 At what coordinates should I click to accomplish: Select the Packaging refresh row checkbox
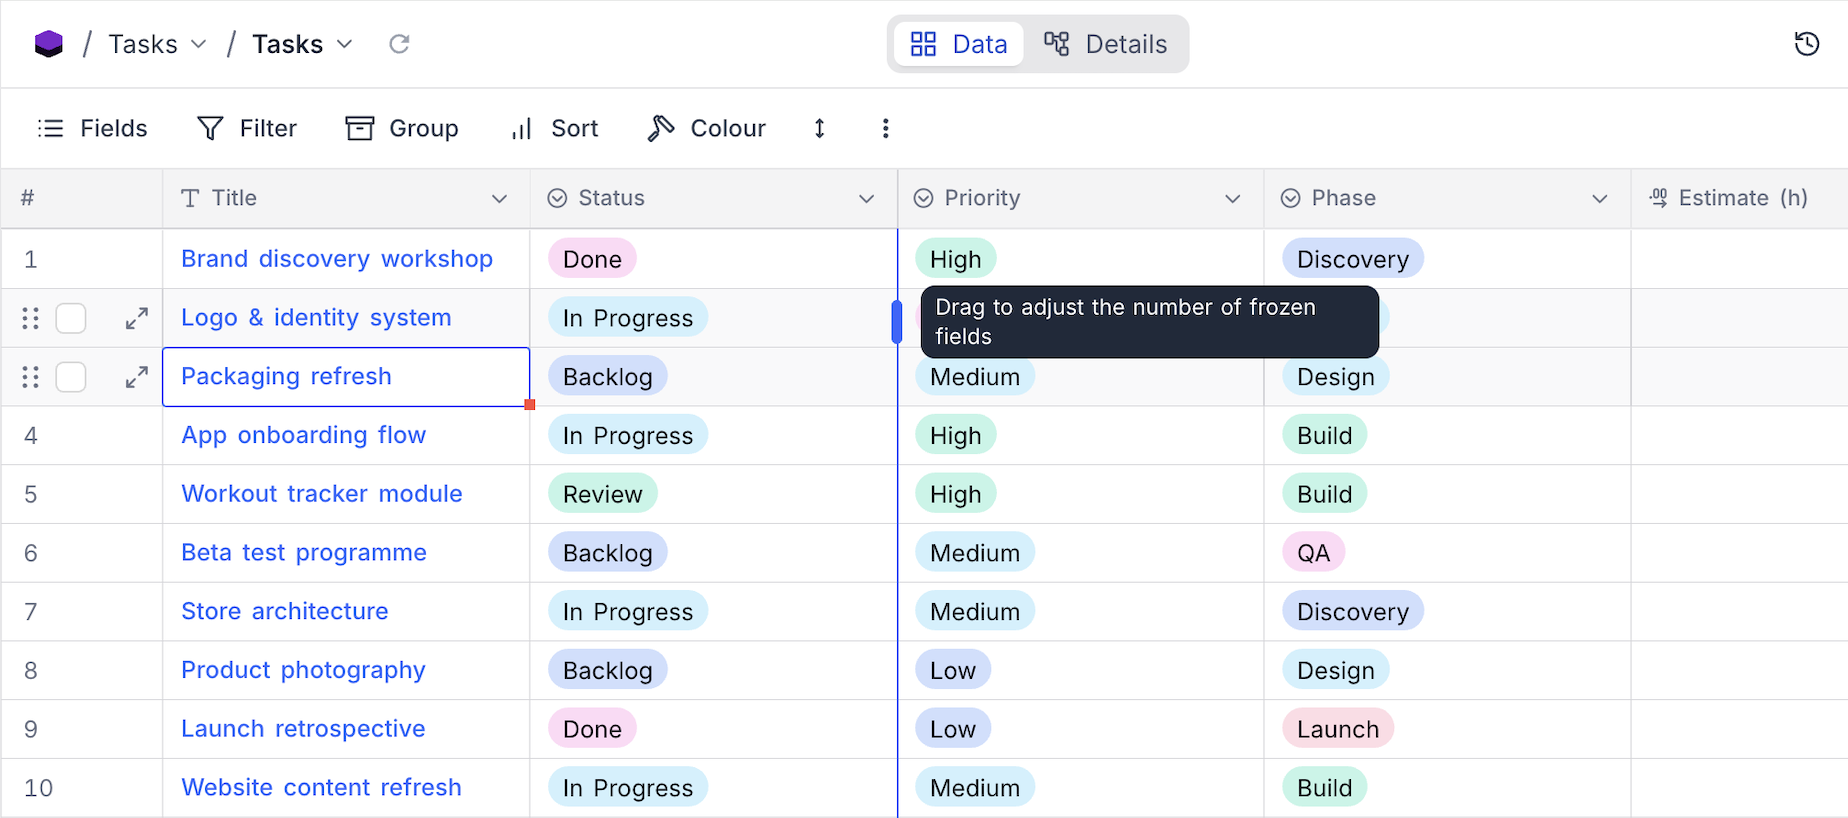click(71, 377)
